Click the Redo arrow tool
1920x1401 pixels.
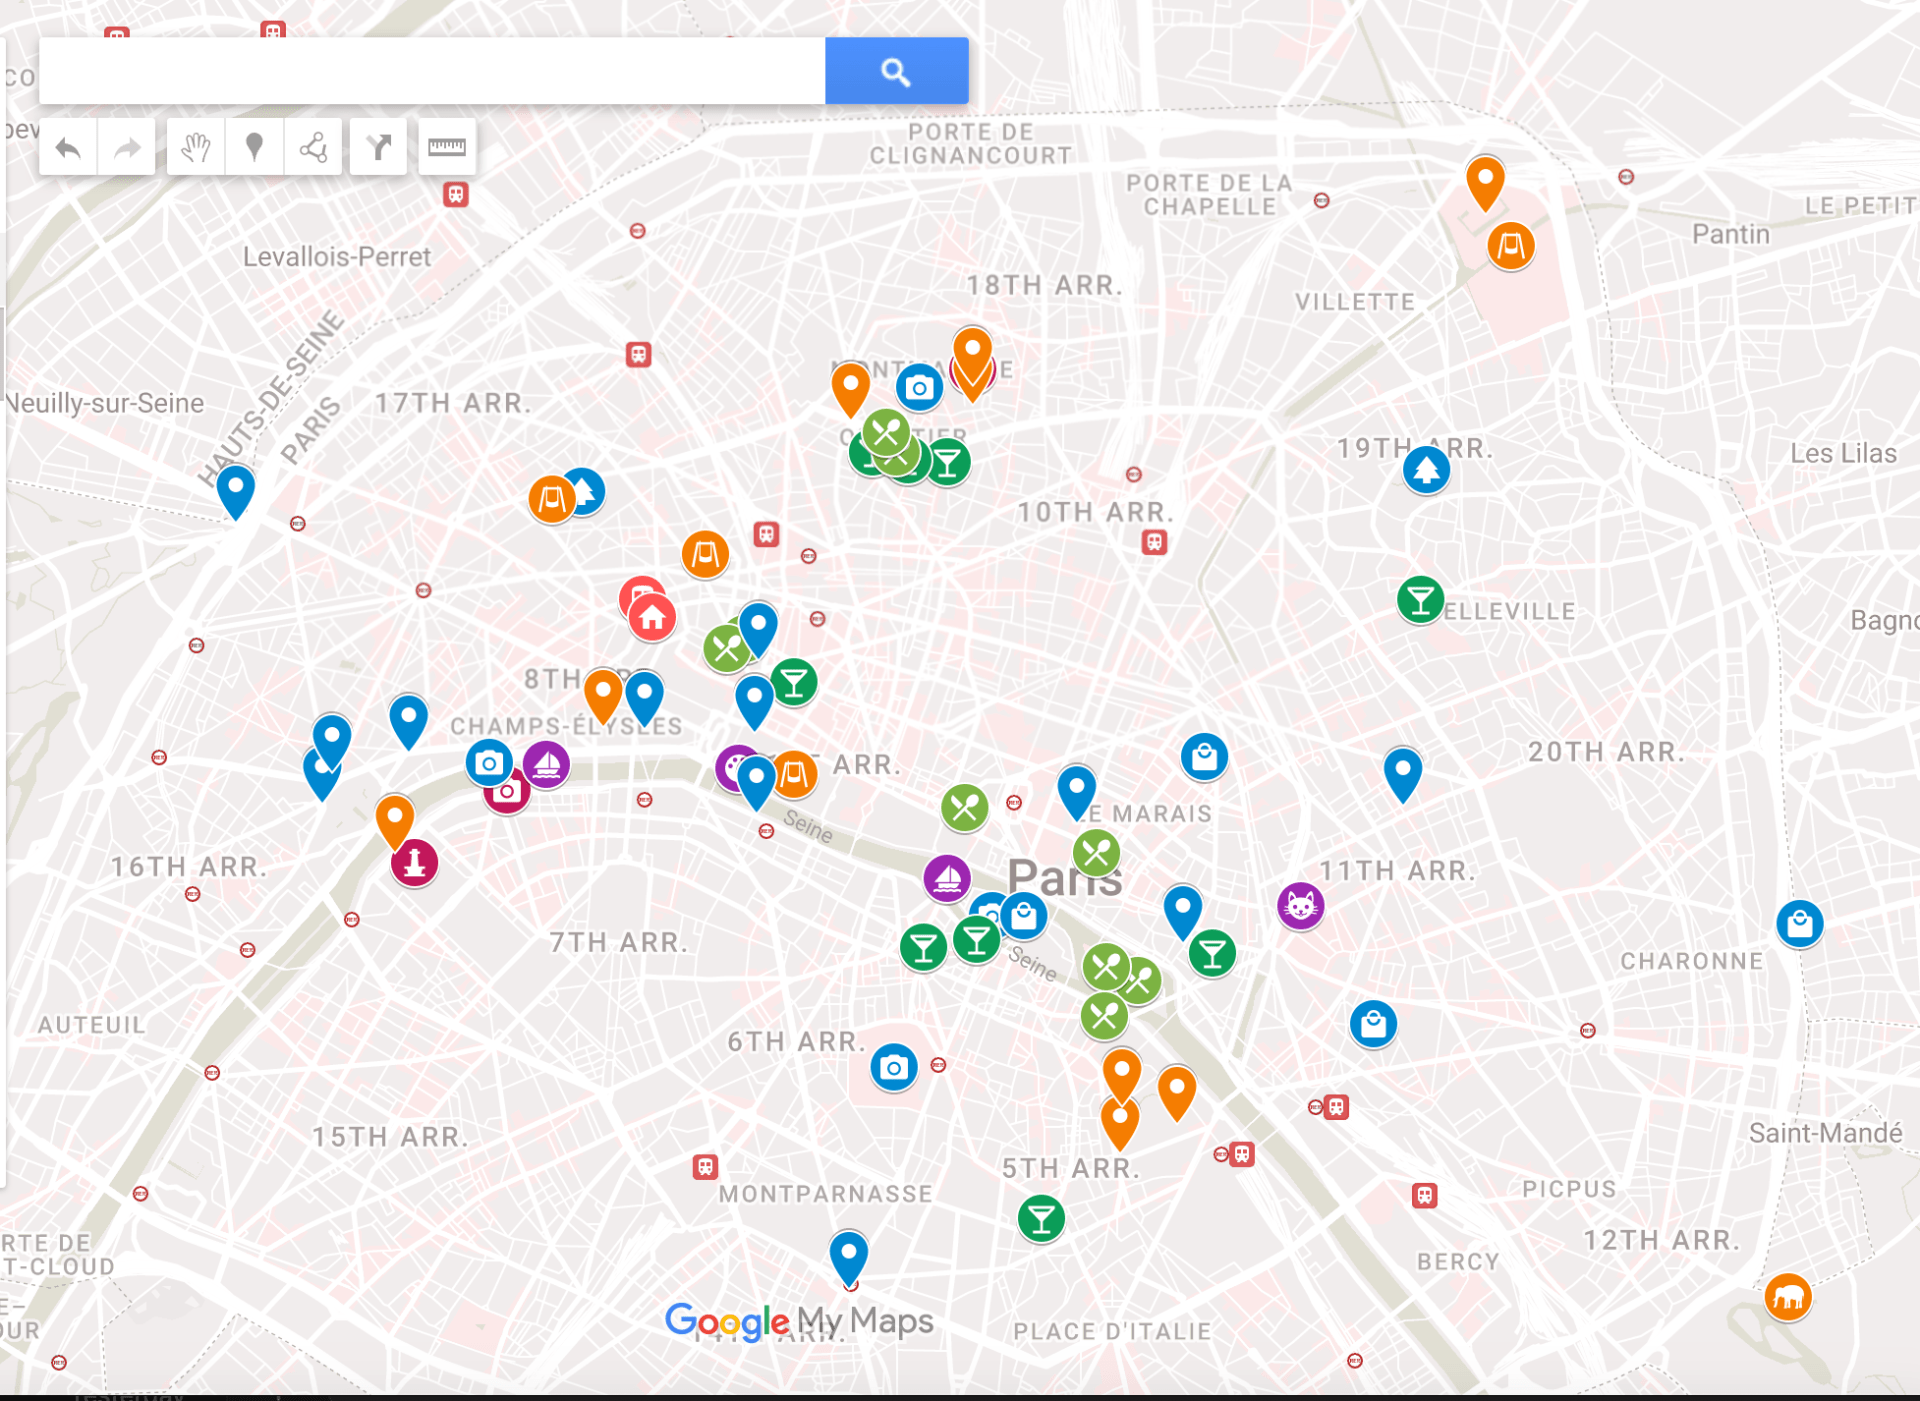[x=127, y=148]
